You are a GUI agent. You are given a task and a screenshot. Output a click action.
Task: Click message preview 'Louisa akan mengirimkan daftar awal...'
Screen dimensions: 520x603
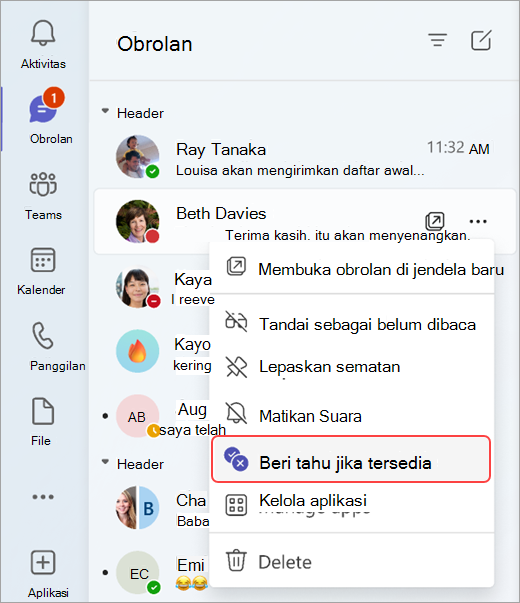point(300,170)
